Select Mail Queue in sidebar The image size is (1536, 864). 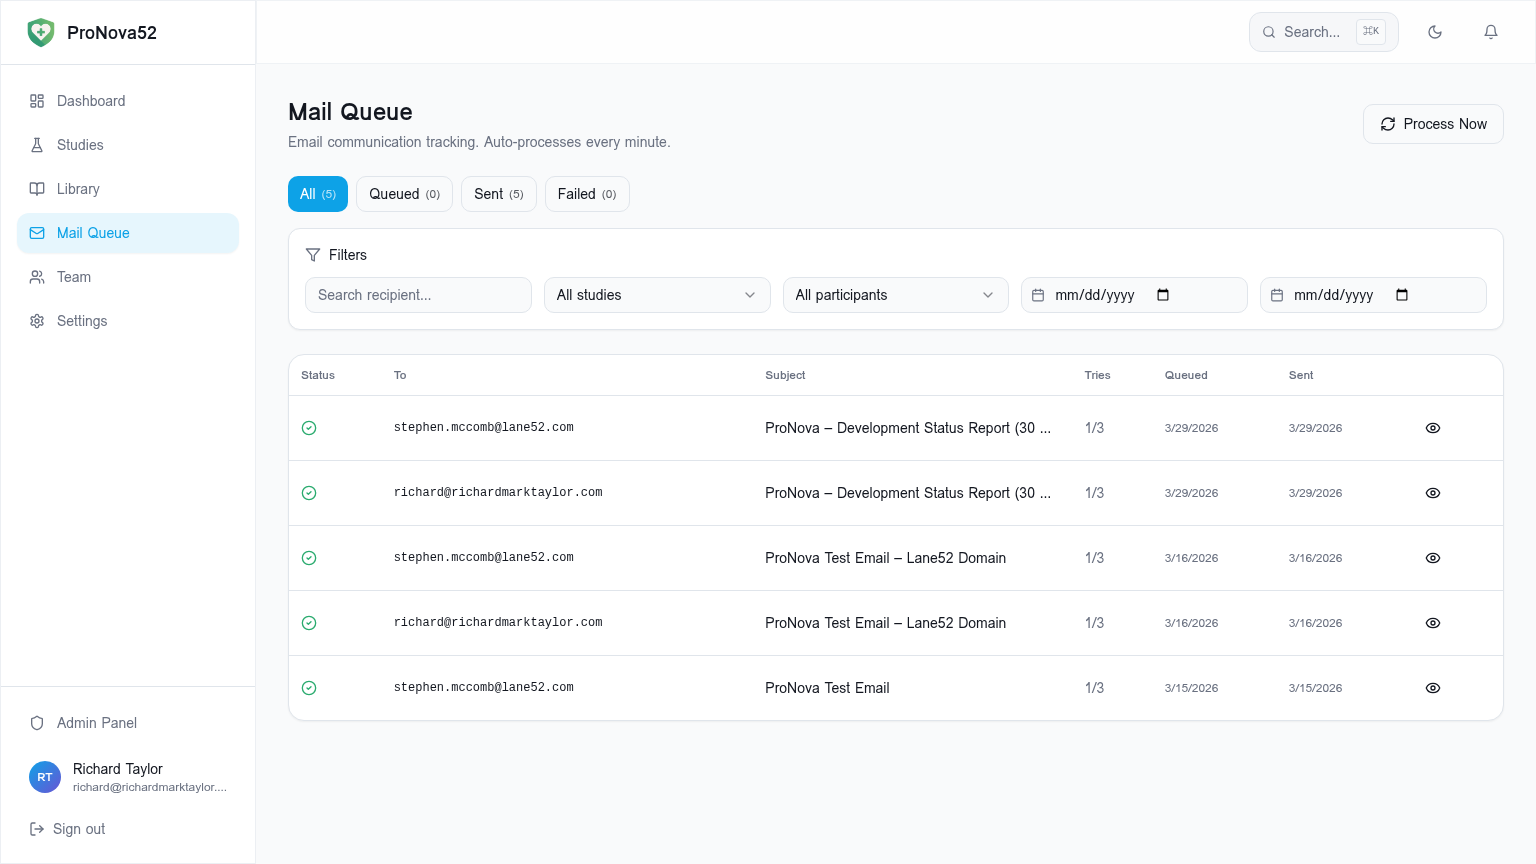pos(128,233)
